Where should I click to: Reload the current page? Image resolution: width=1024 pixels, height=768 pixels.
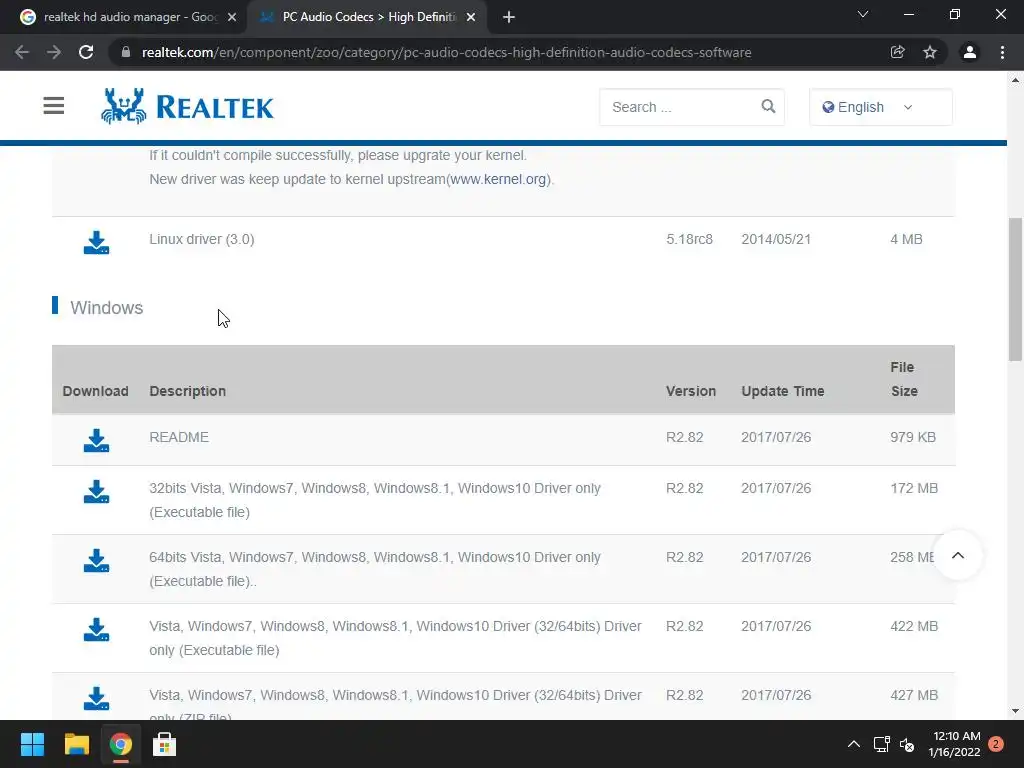click(x=86, y=52)
